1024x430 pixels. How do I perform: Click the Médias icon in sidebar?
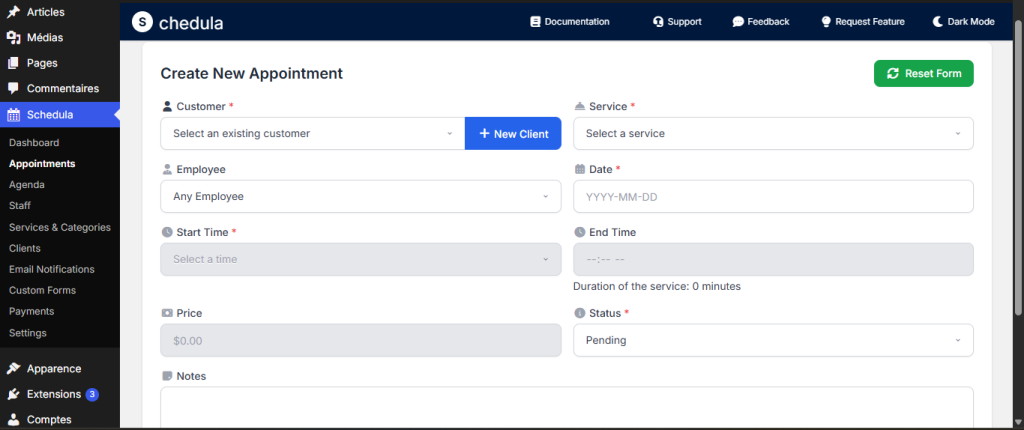click(x=13, y=38)
